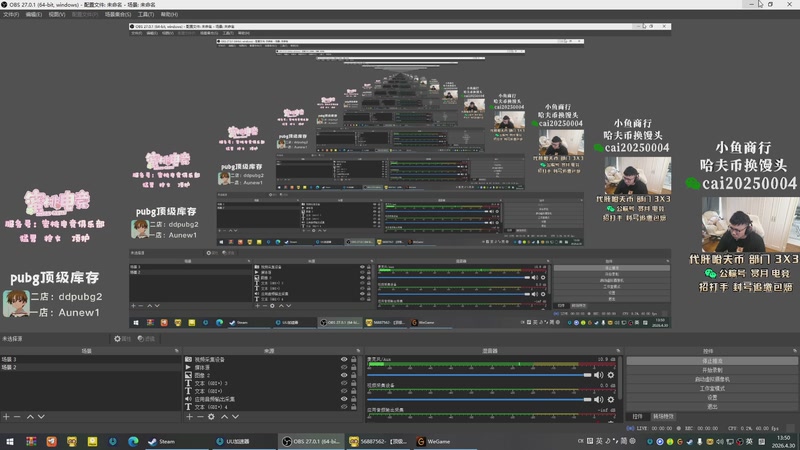Toggle visibility eye of 文本 (GDI+) 3 source

point(344,383)
